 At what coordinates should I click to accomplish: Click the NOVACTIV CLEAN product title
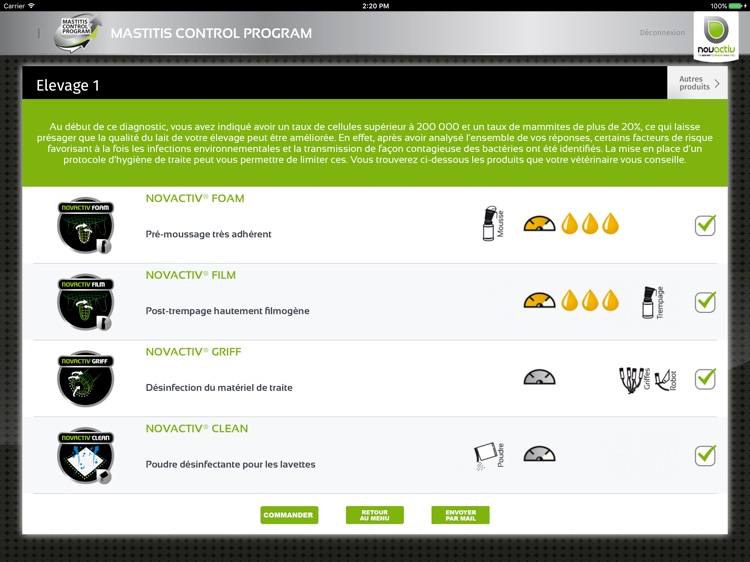197,429
